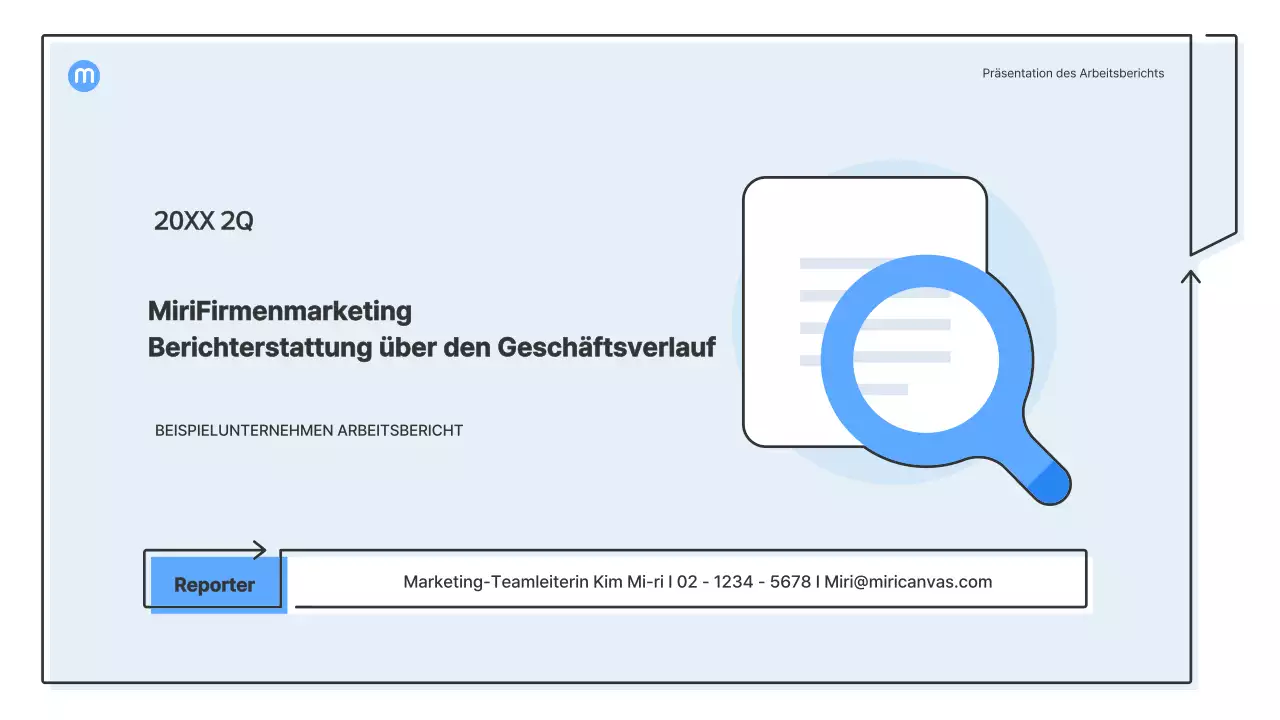
Task: Click the MiriFirmenmarketing title line
Action: pos(280,311)
